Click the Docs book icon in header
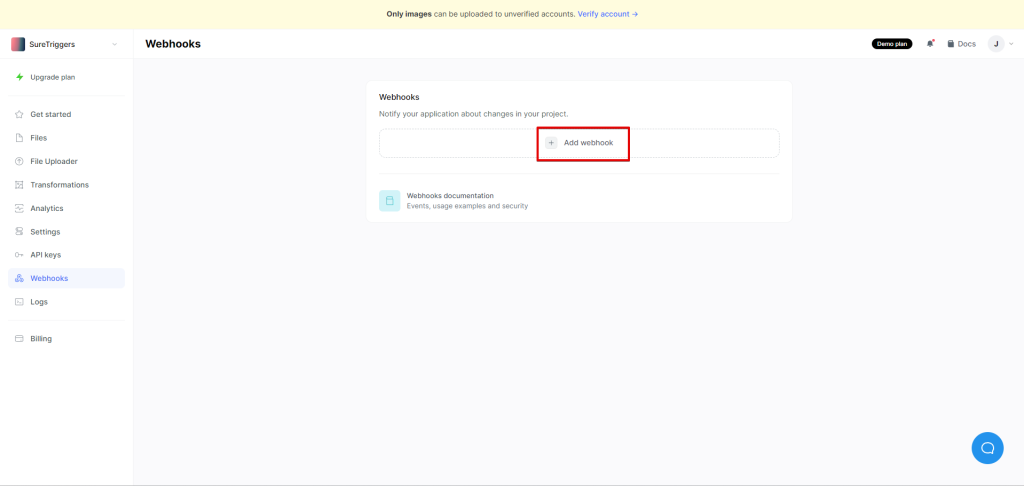Image resolution: width=1024 pixels, height=486 pixels. point(951,44)
